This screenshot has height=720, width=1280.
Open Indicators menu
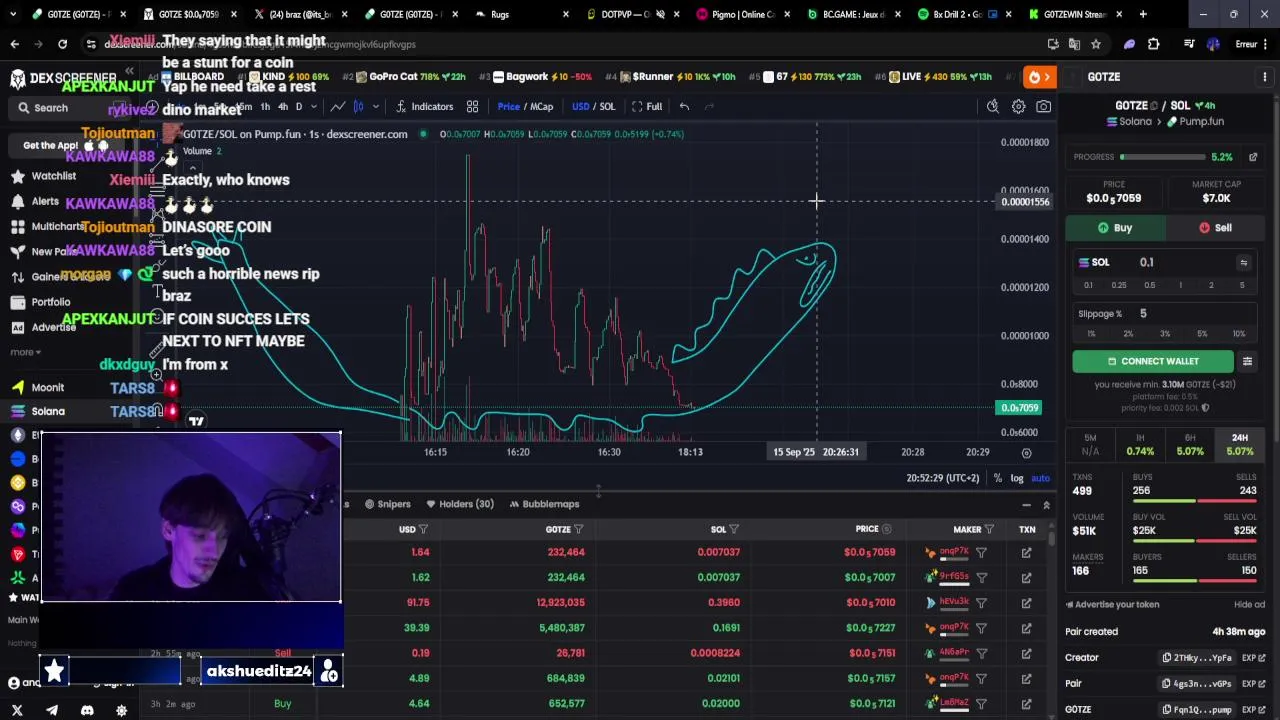[424, 106]
